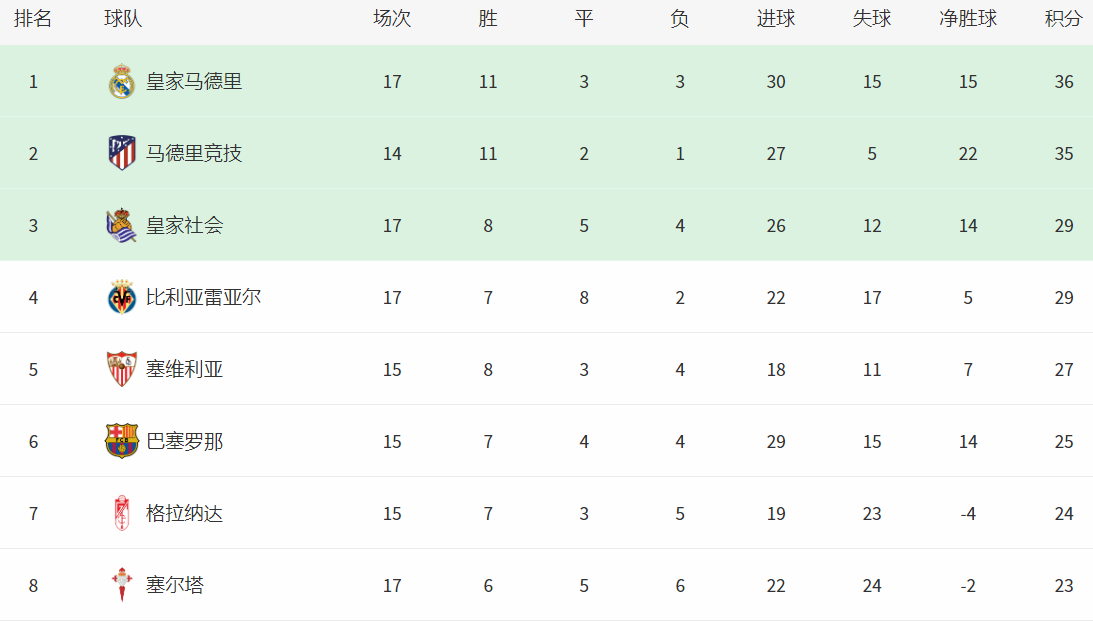Open the 皇家马德里 team link
This screenshot has height=622, width=1093.
pyautogui.click(x=194, y=82)
